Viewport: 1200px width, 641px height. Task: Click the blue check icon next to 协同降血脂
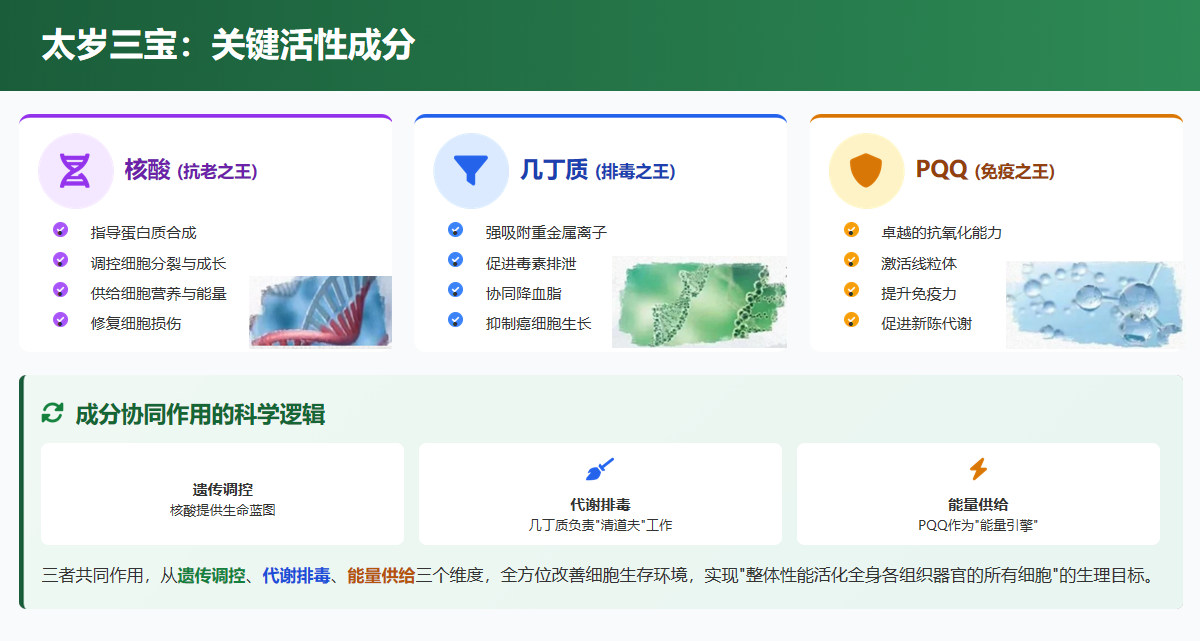(x=456, y=290)
